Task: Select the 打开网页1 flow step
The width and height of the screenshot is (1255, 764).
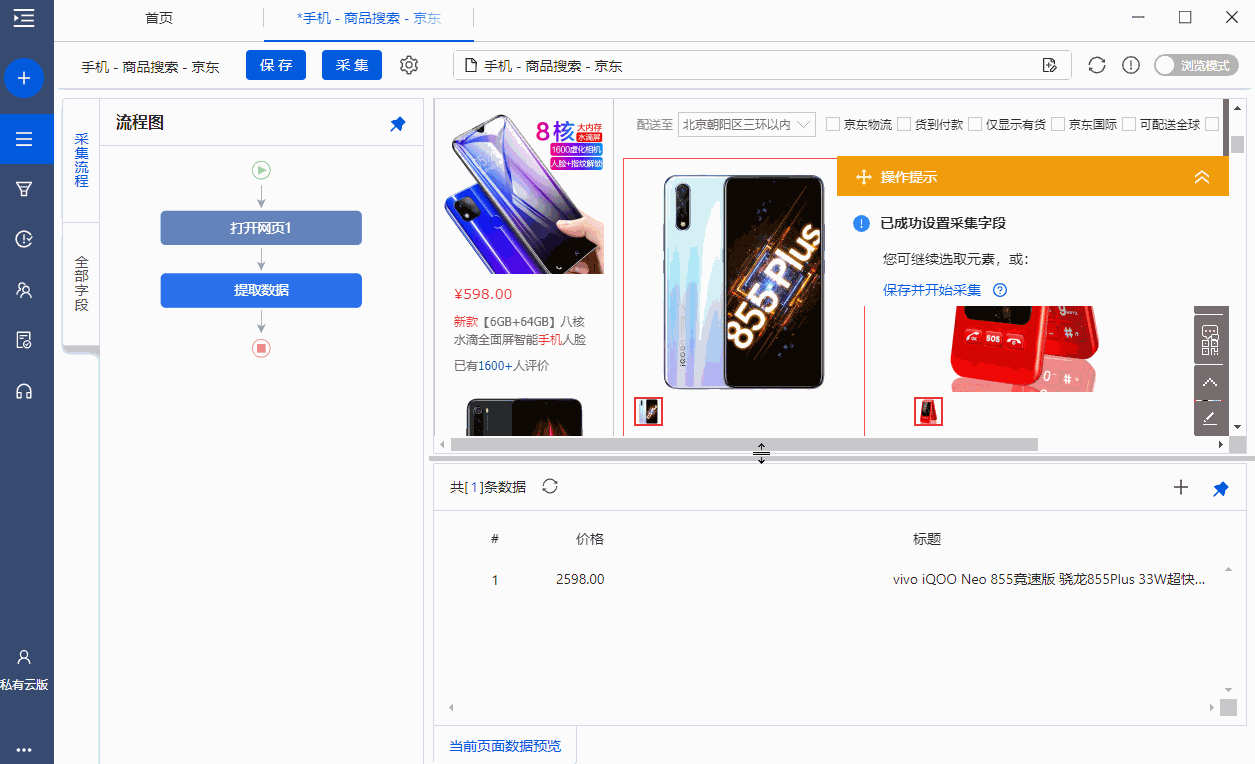Action: pos(261,228)
